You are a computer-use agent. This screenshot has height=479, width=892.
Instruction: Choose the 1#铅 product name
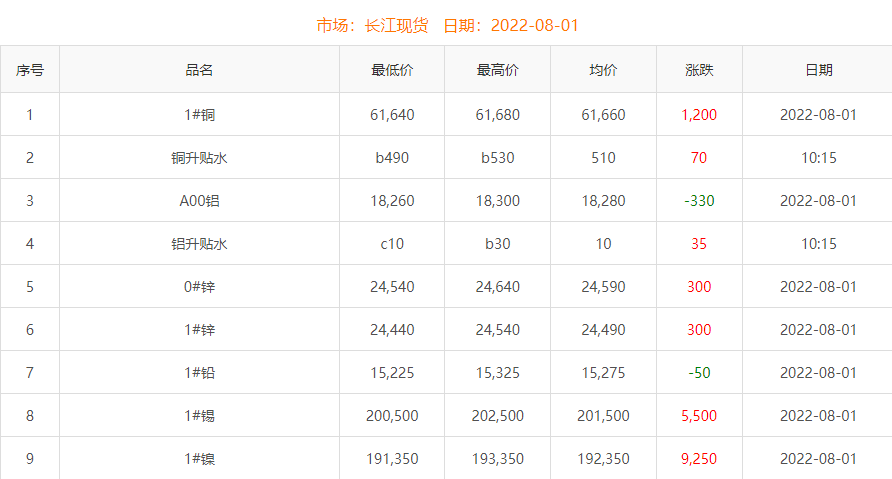point(199,373)
